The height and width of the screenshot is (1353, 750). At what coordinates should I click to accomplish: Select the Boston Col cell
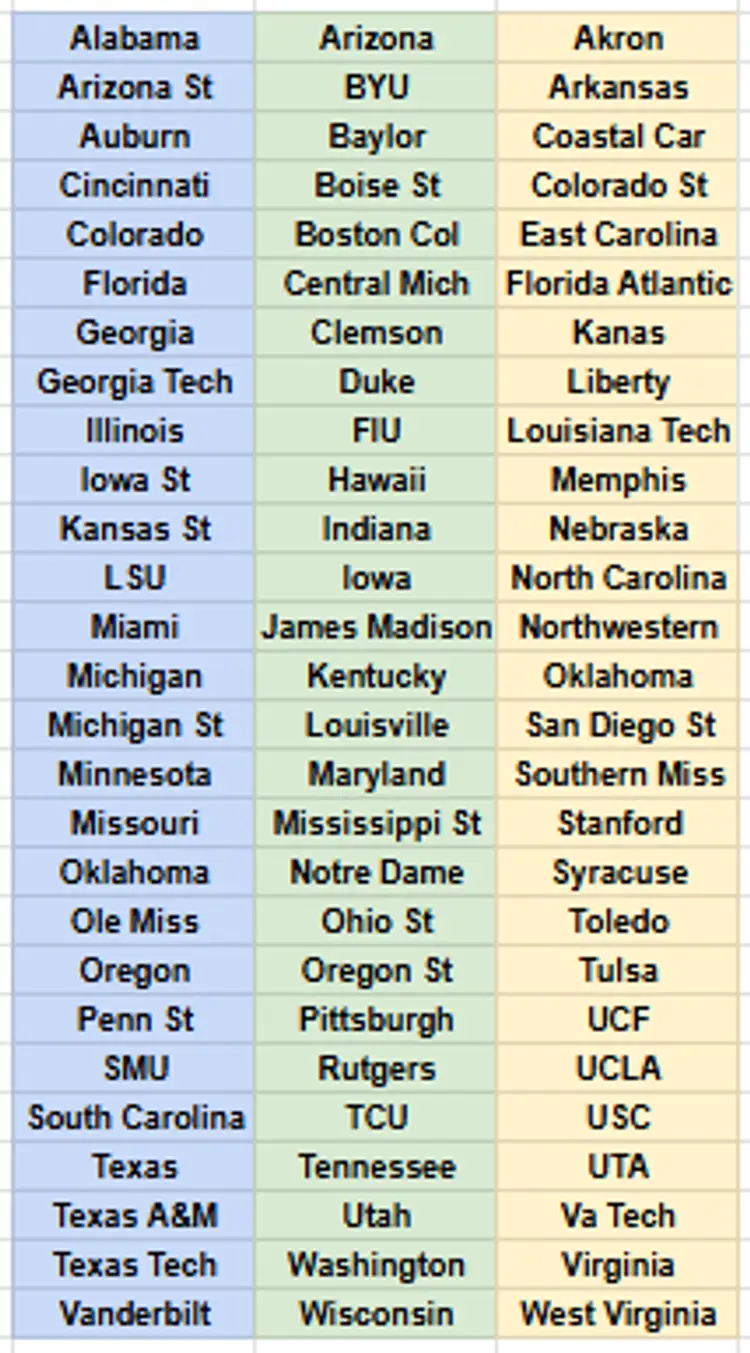tap(376, 234)
